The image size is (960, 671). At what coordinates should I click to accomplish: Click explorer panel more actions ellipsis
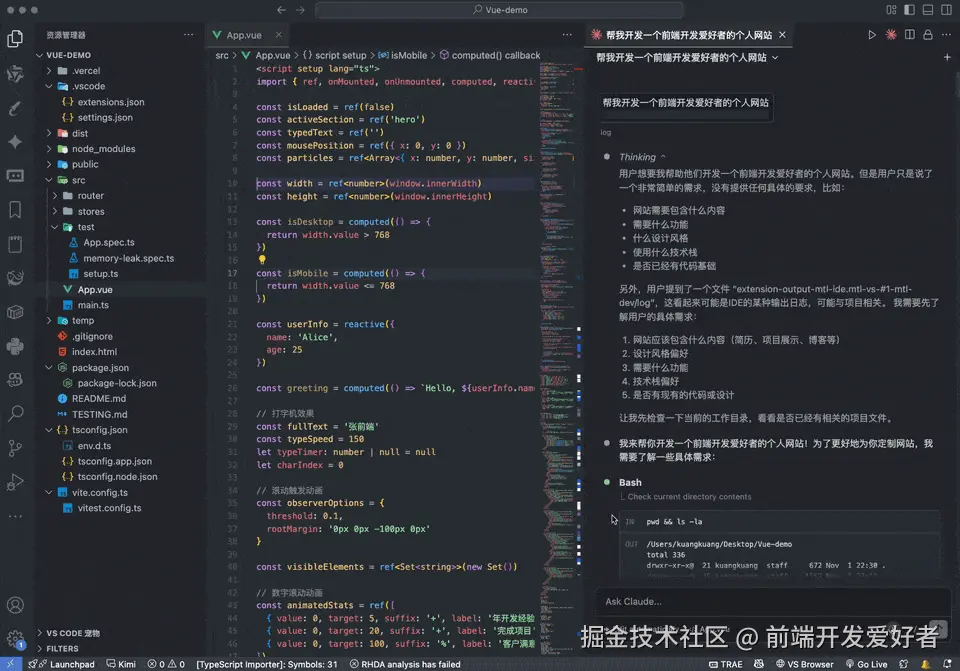point(189,35)
